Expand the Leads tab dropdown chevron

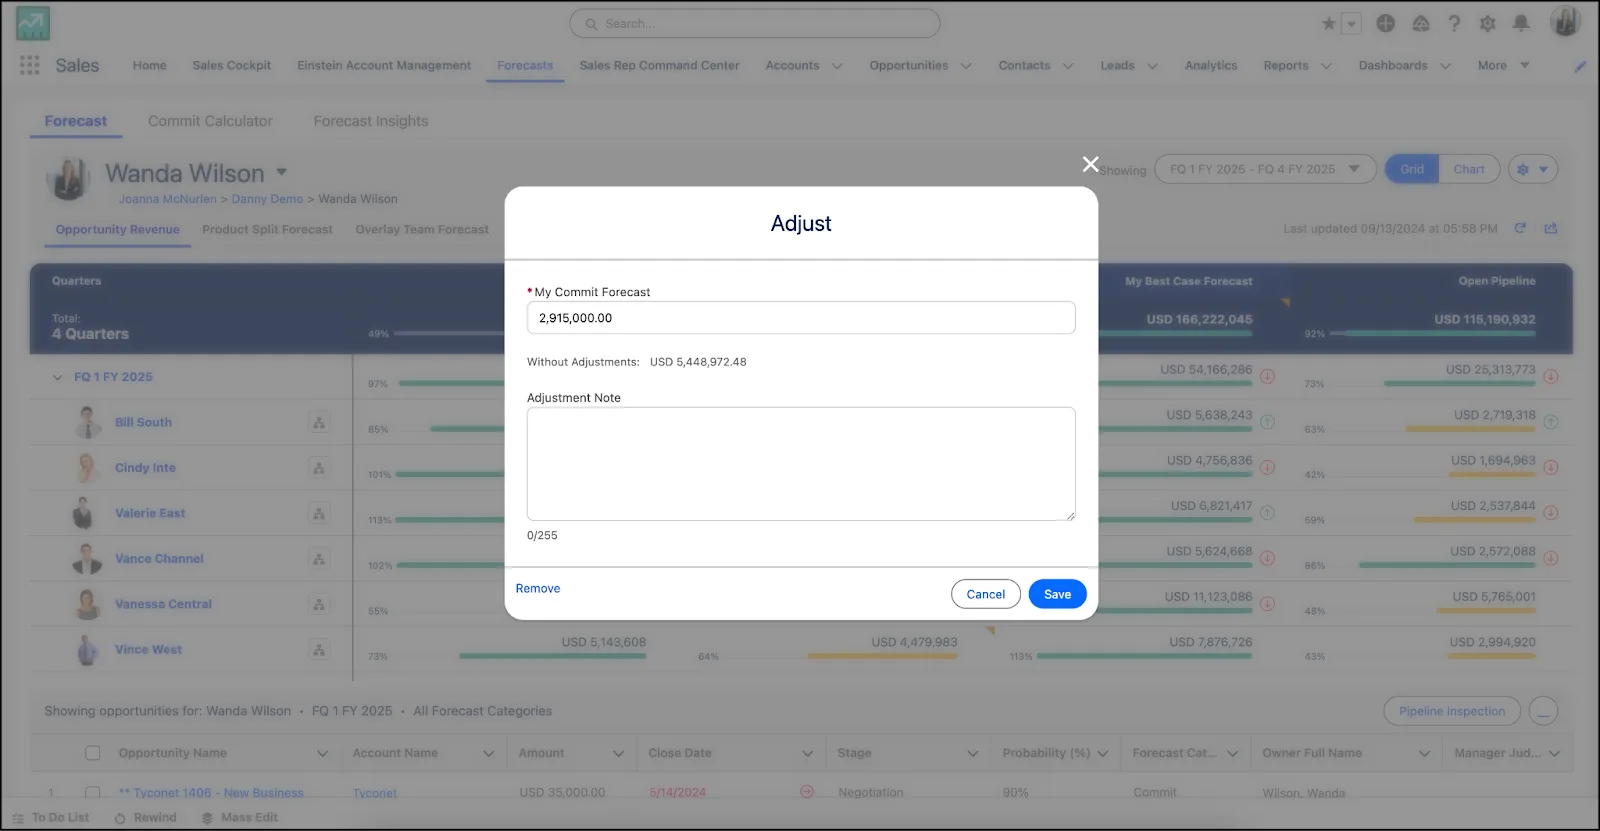tap(1152, 66)
